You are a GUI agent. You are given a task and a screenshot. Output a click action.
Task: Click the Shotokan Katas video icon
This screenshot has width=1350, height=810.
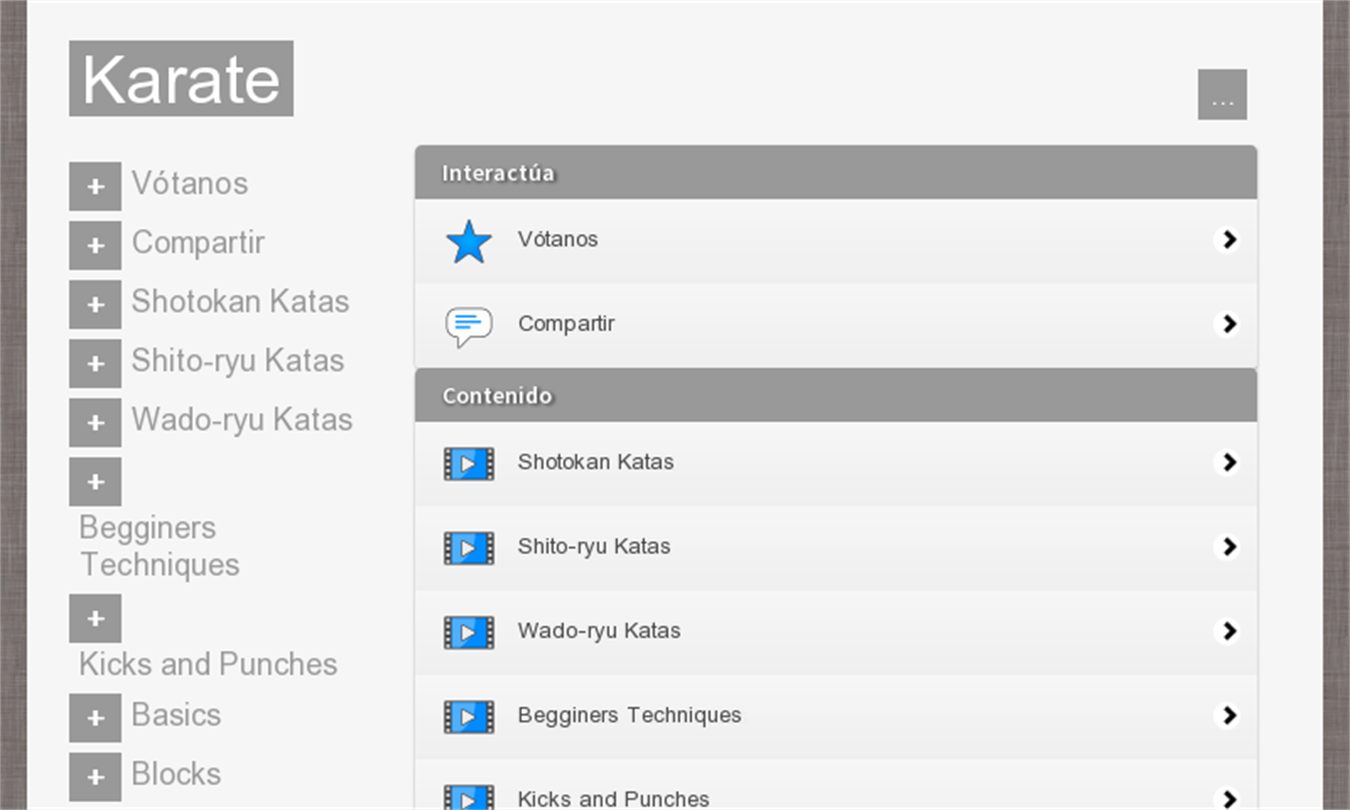pyautogui.click(x=469, y=464)
